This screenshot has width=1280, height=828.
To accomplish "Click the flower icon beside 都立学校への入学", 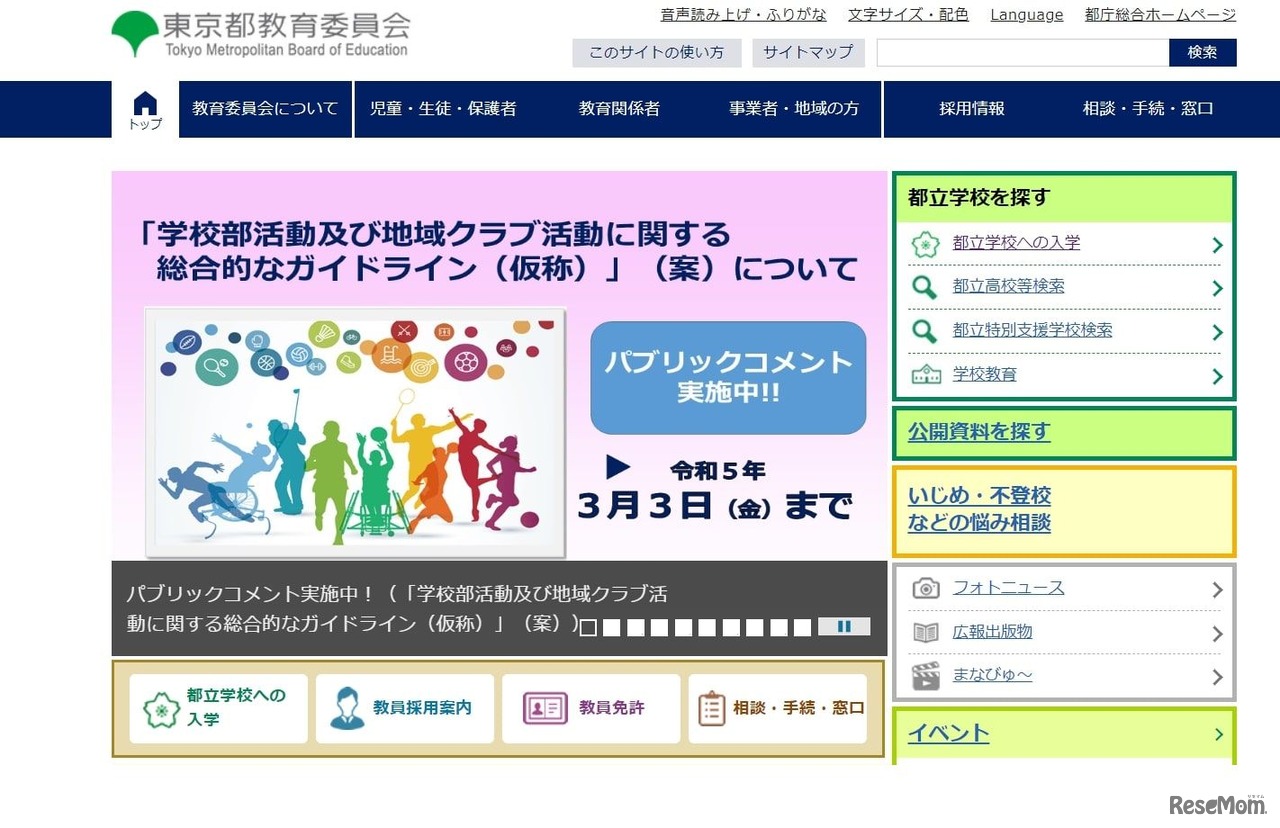I will [925, 243].
